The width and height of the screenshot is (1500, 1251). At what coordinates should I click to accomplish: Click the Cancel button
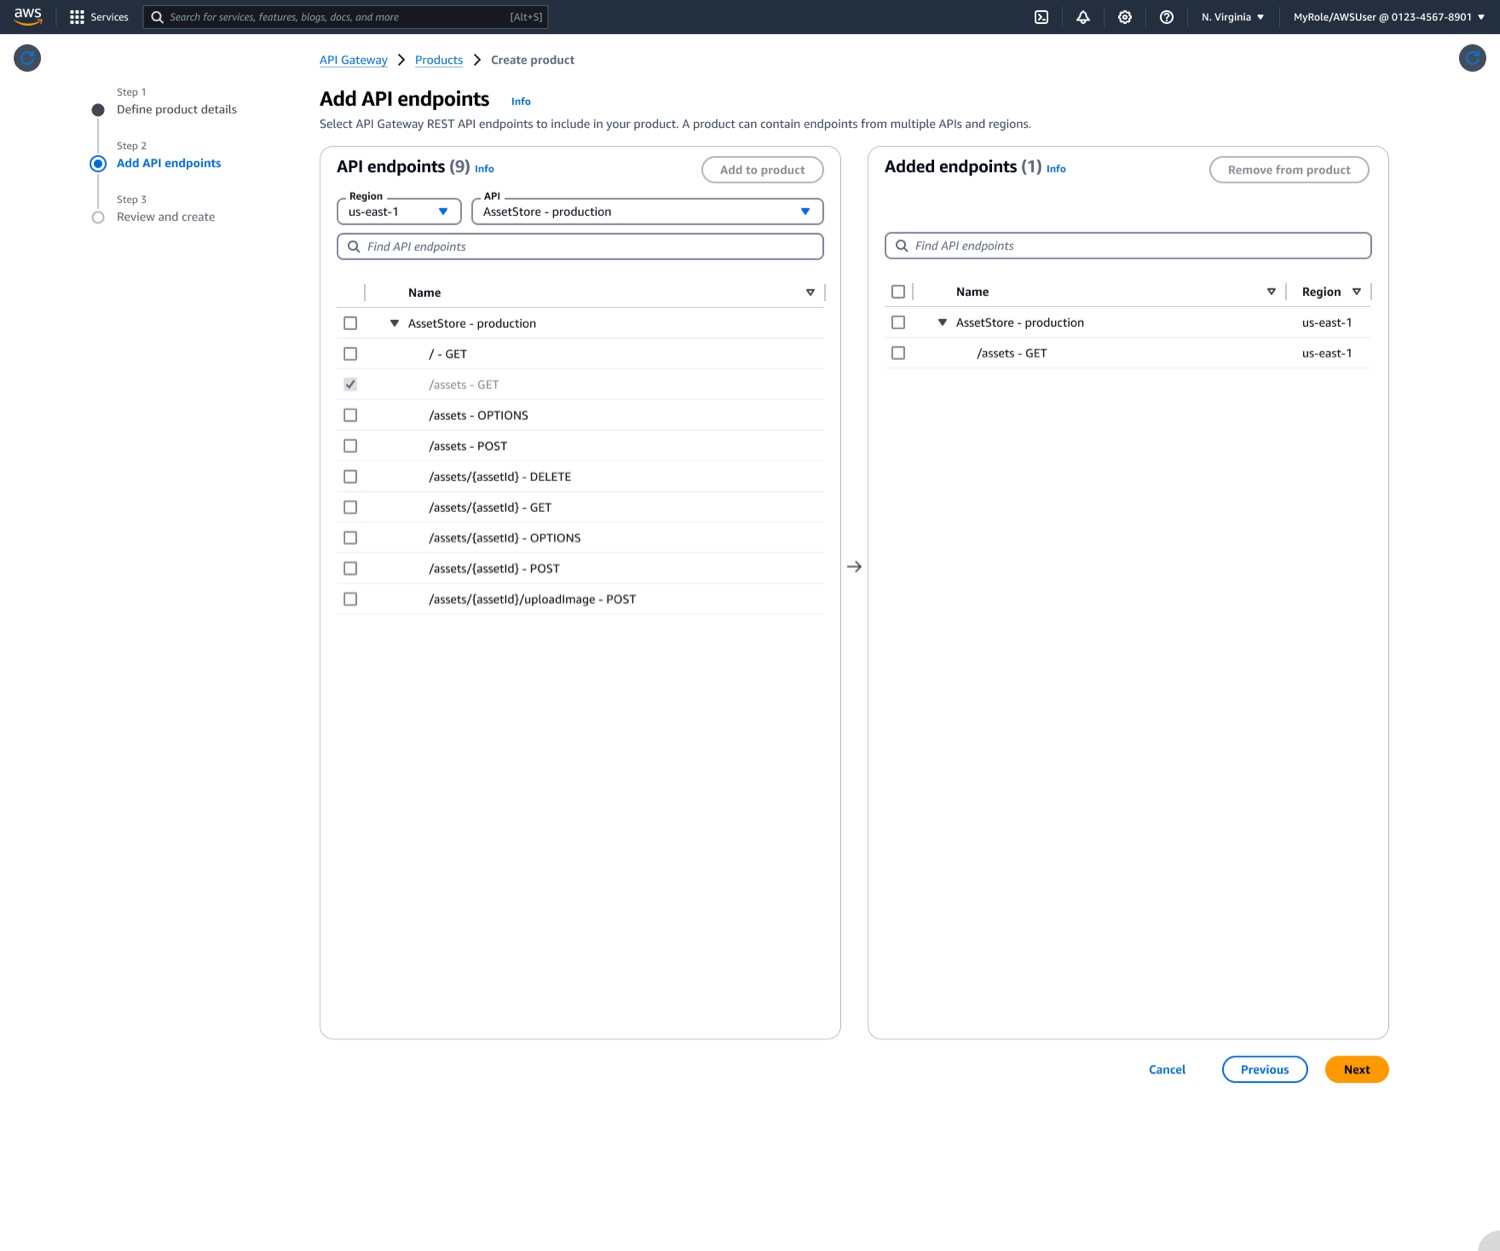point(1167,1070)
